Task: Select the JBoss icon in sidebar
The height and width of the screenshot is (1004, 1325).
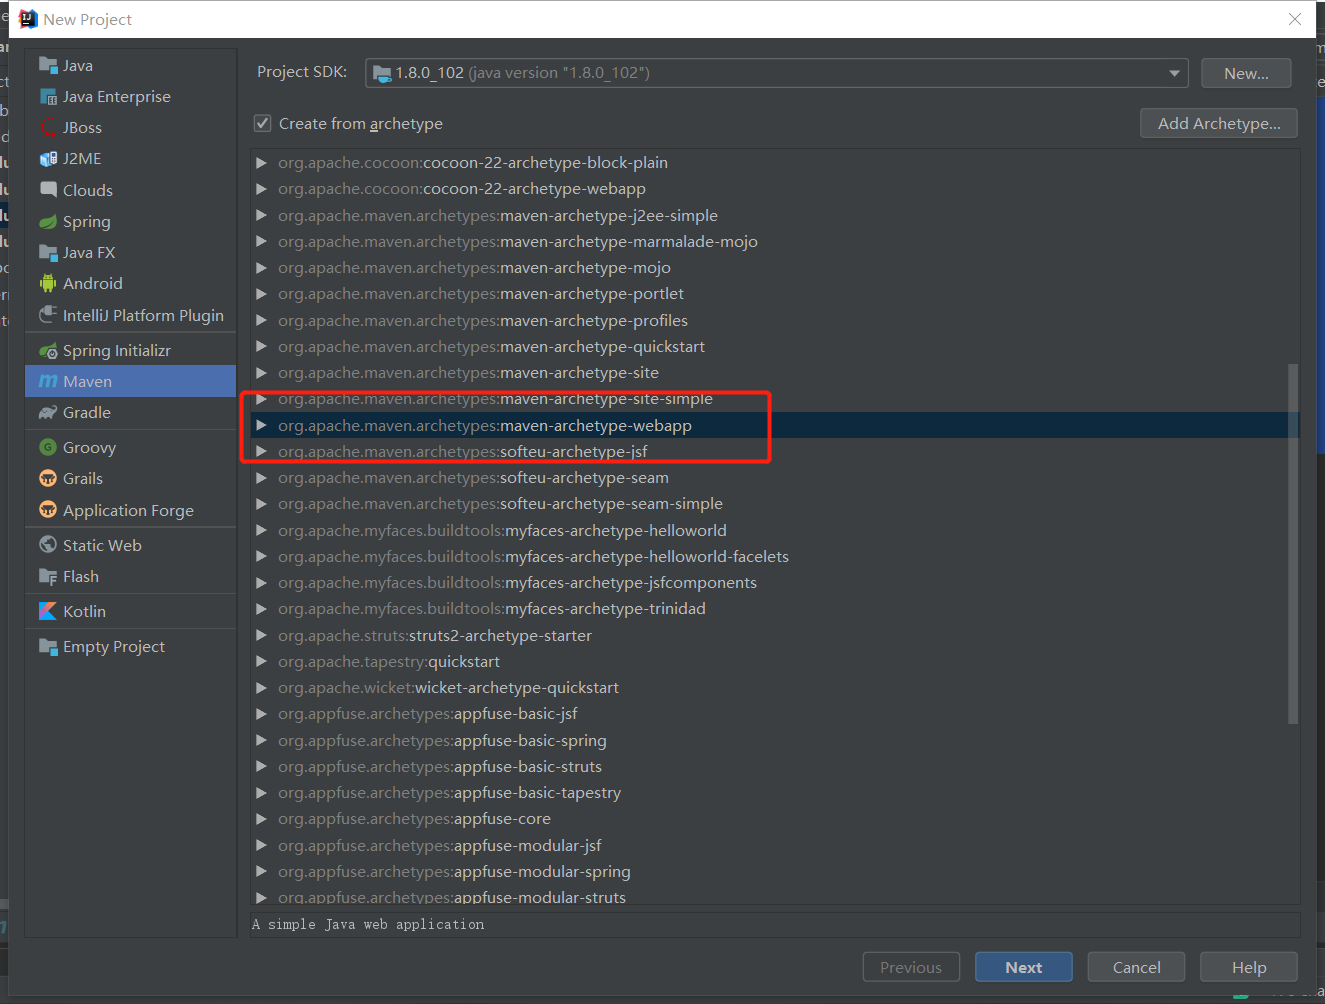Action: coord(48,128)
